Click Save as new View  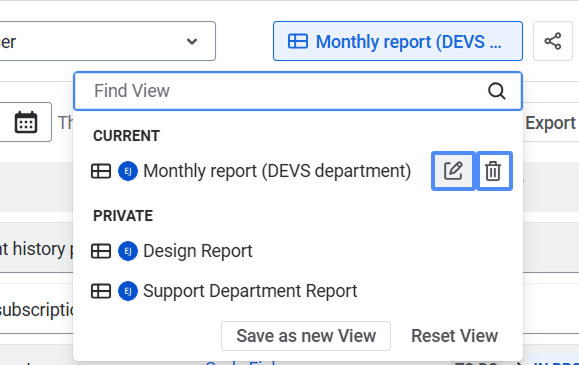[306, 336]
